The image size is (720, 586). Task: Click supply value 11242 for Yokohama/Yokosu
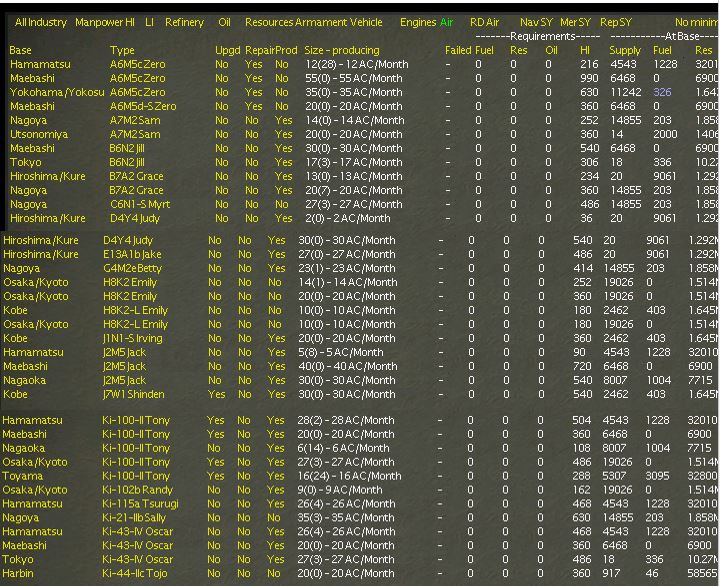coord(625,92)
